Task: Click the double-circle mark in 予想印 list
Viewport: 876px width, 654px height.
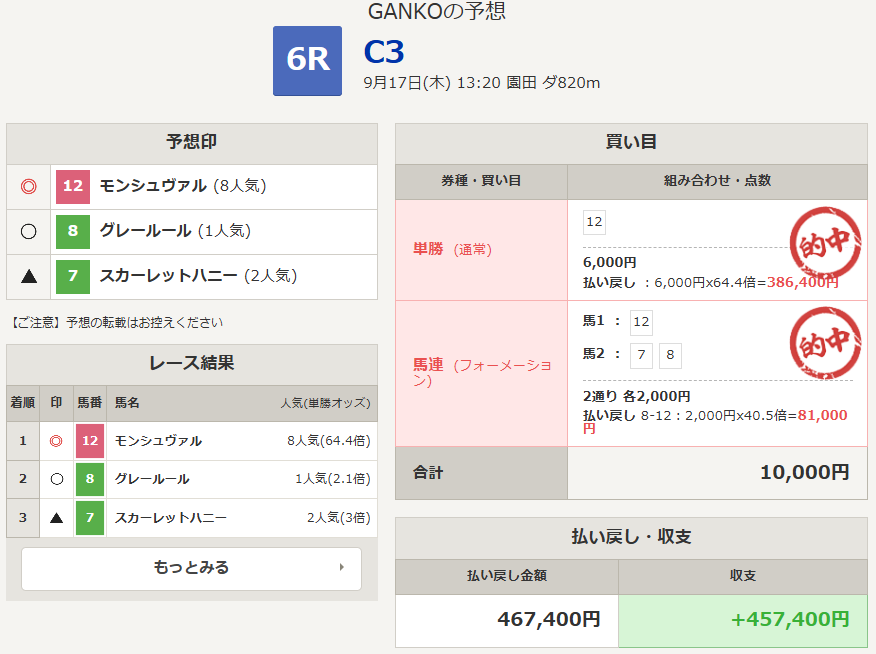Action: 28,186
